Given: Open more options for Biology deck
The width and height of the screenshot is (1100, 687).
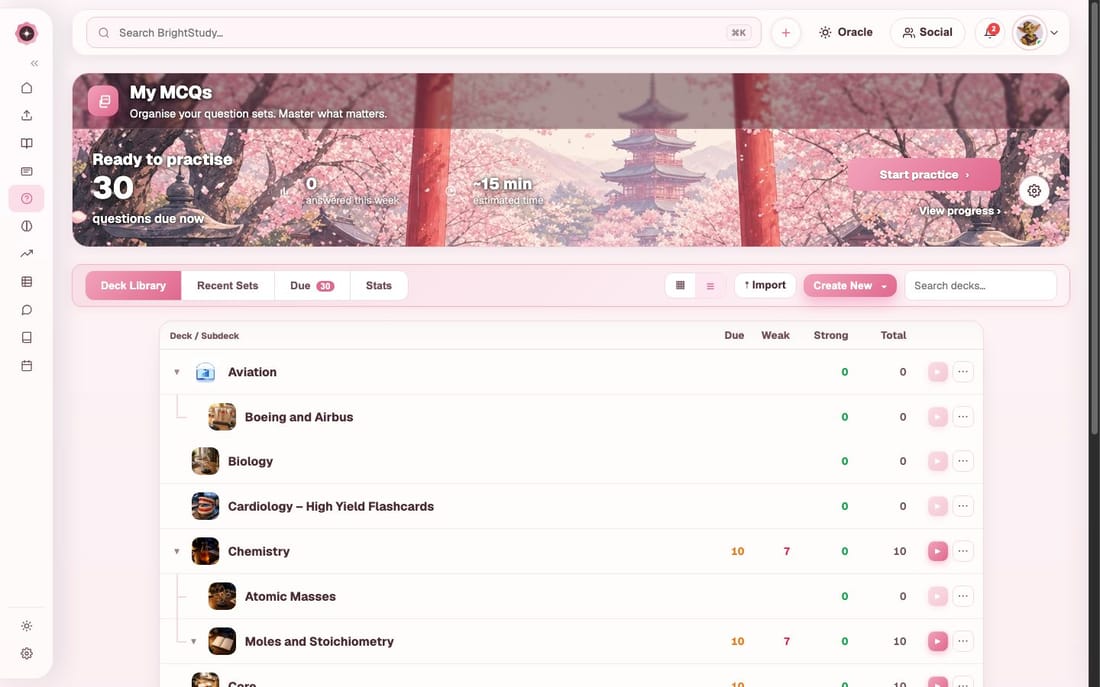Looking at the screenshot, I should (962, 461).
